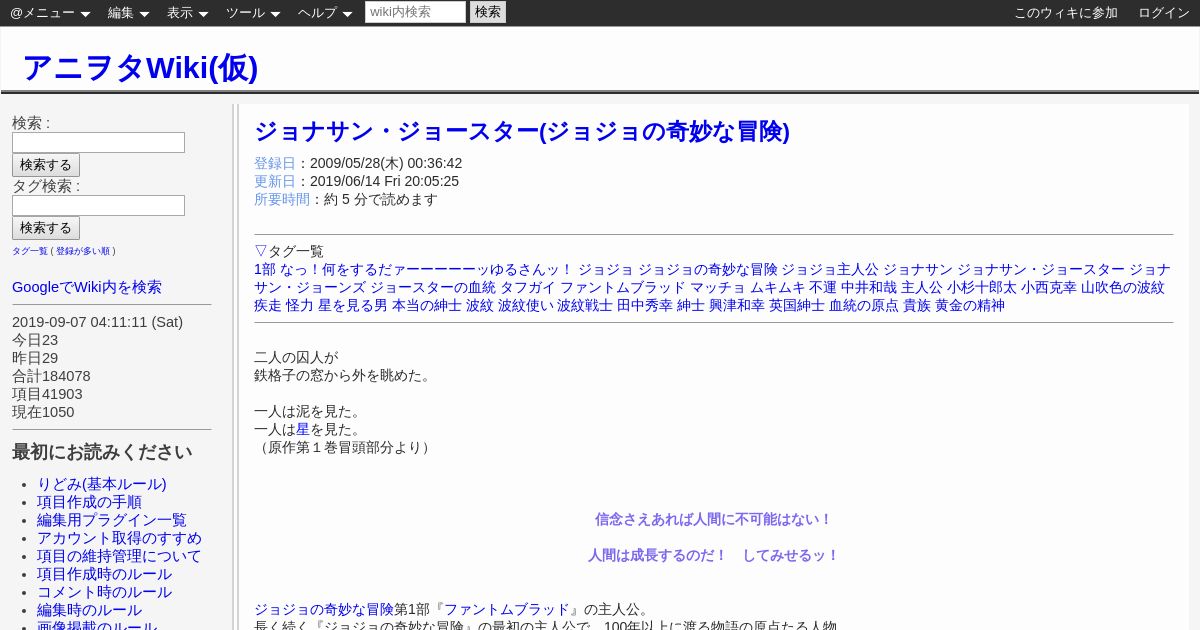Open the 黄金の精神 tag
The image size is (1200, 630).
tap(970, 305)
